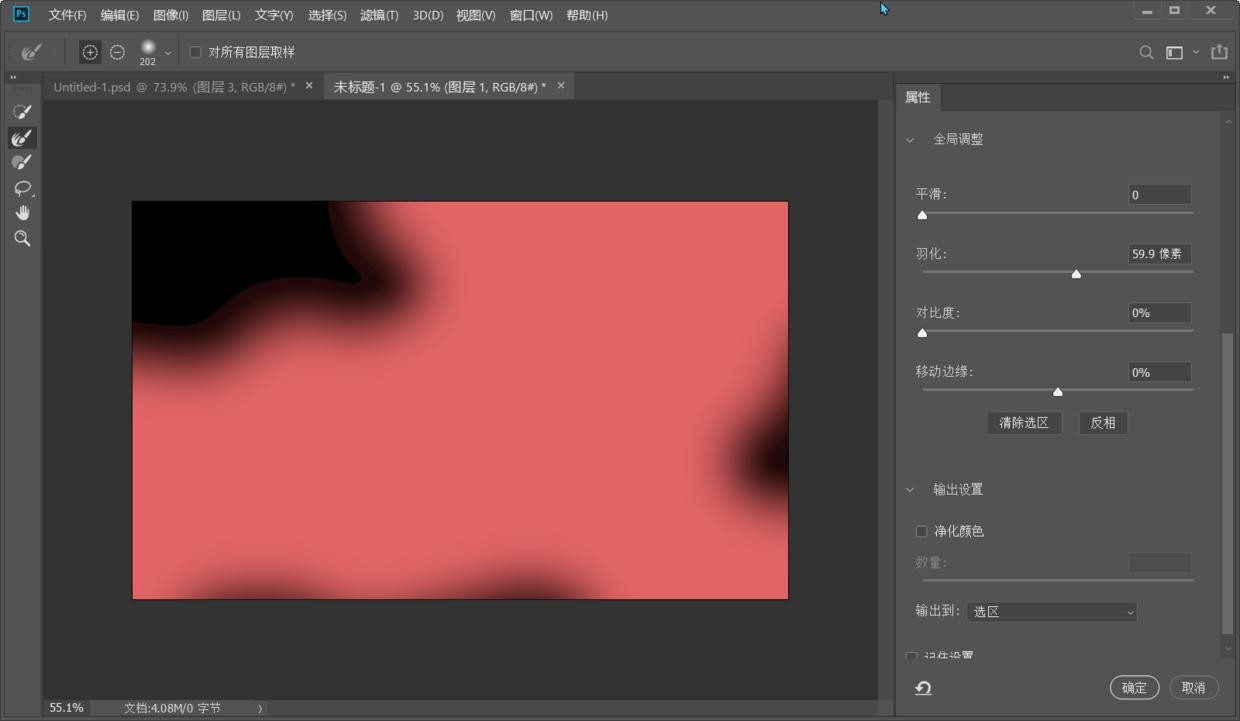Select the Quick Selection tool
The width and height of the screenshot is (1240, 721).
(x=22, y=112)
